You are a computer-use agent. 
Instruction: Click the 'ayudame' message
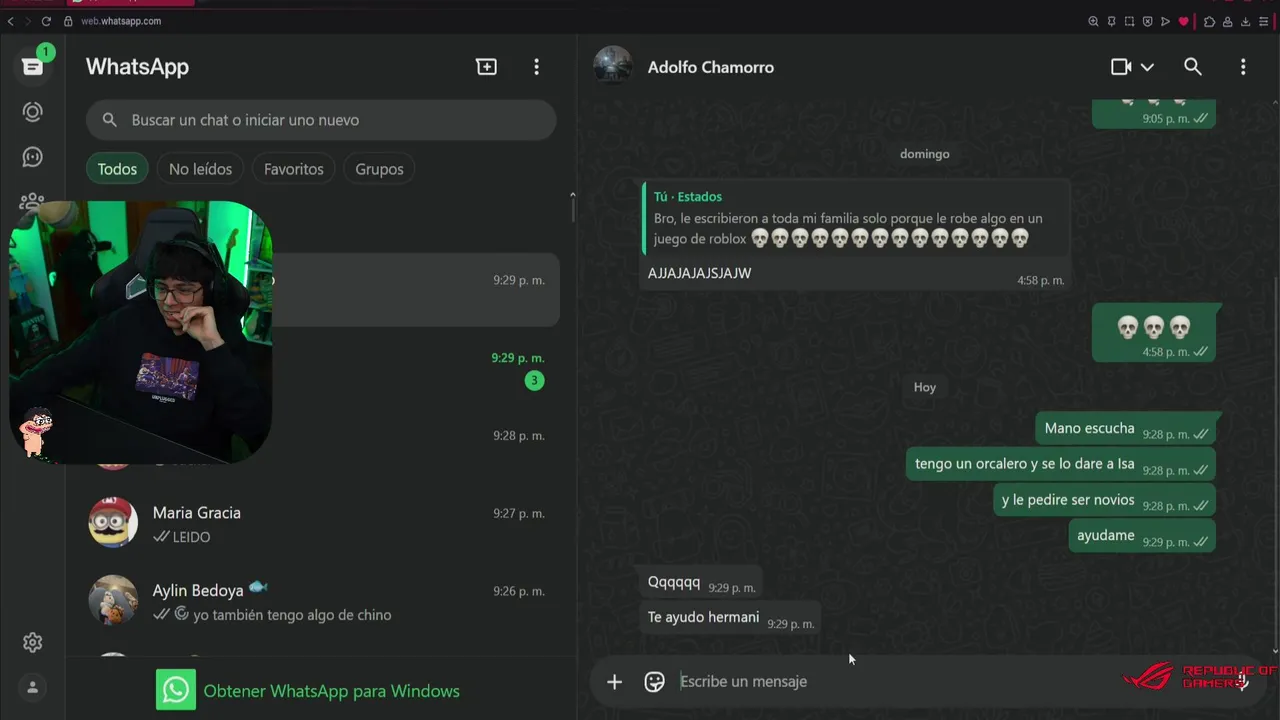(1142, 537)
